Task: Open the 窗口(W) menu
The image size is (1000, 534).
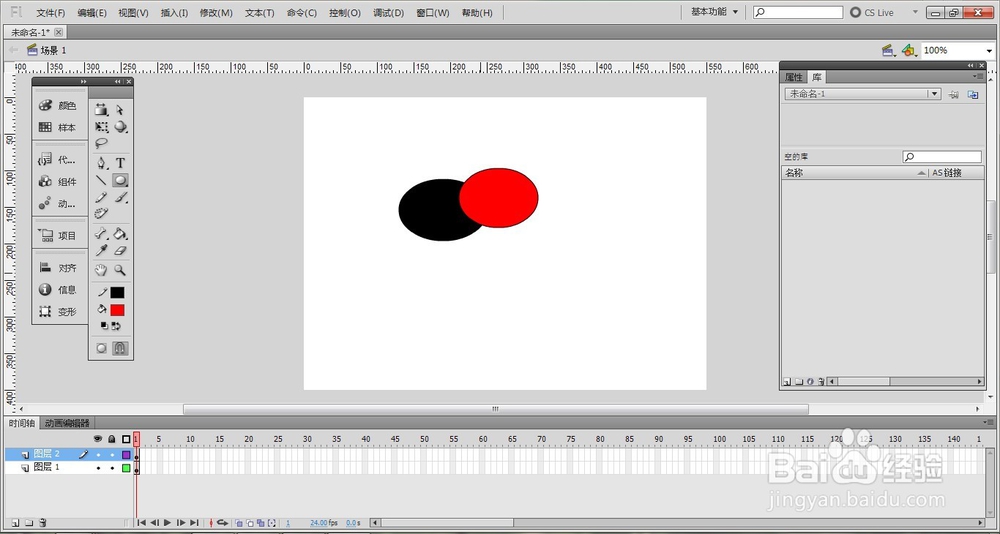Action: [432, 13]
